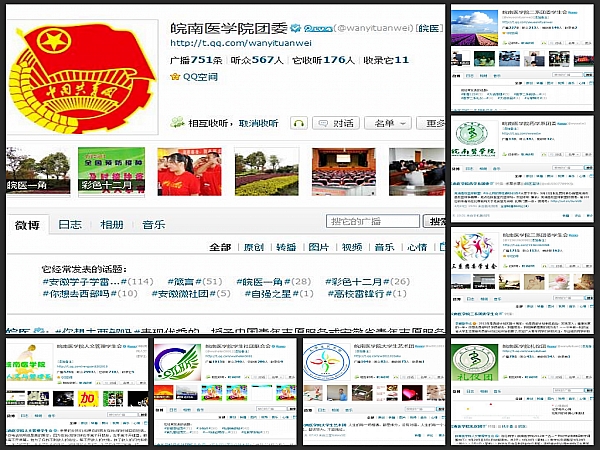Open the 皖医一角 photo thumbnail

(x=38, y=171)
